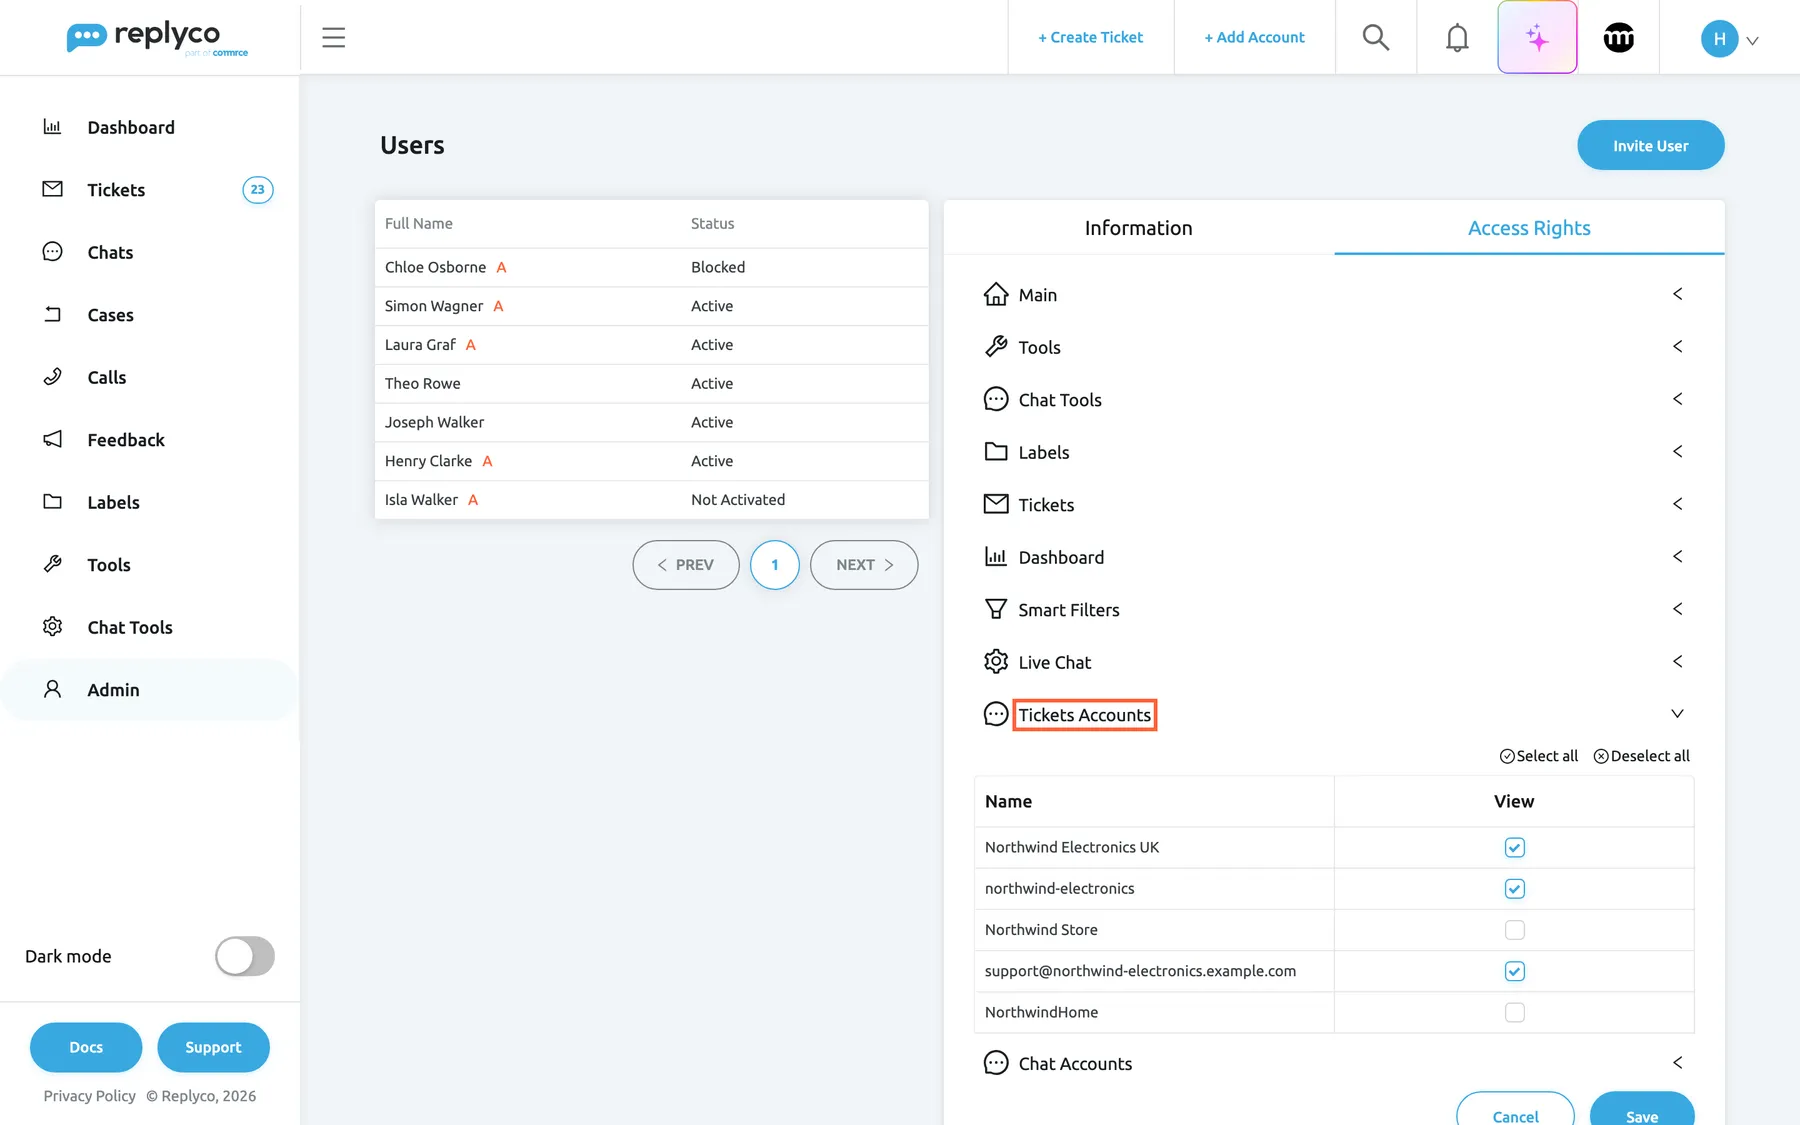Viewport: 1800px width, 1125px height.
Task: Click Select all for Tickets Accounts
Action: point(1538,756)
